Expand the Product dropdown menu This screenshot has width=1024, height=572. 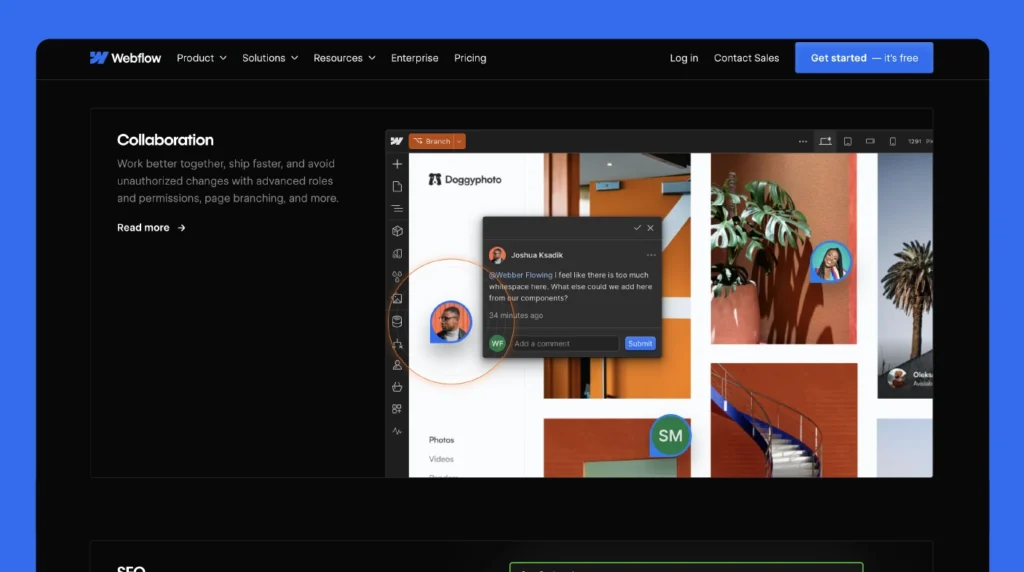pos(202,58)
